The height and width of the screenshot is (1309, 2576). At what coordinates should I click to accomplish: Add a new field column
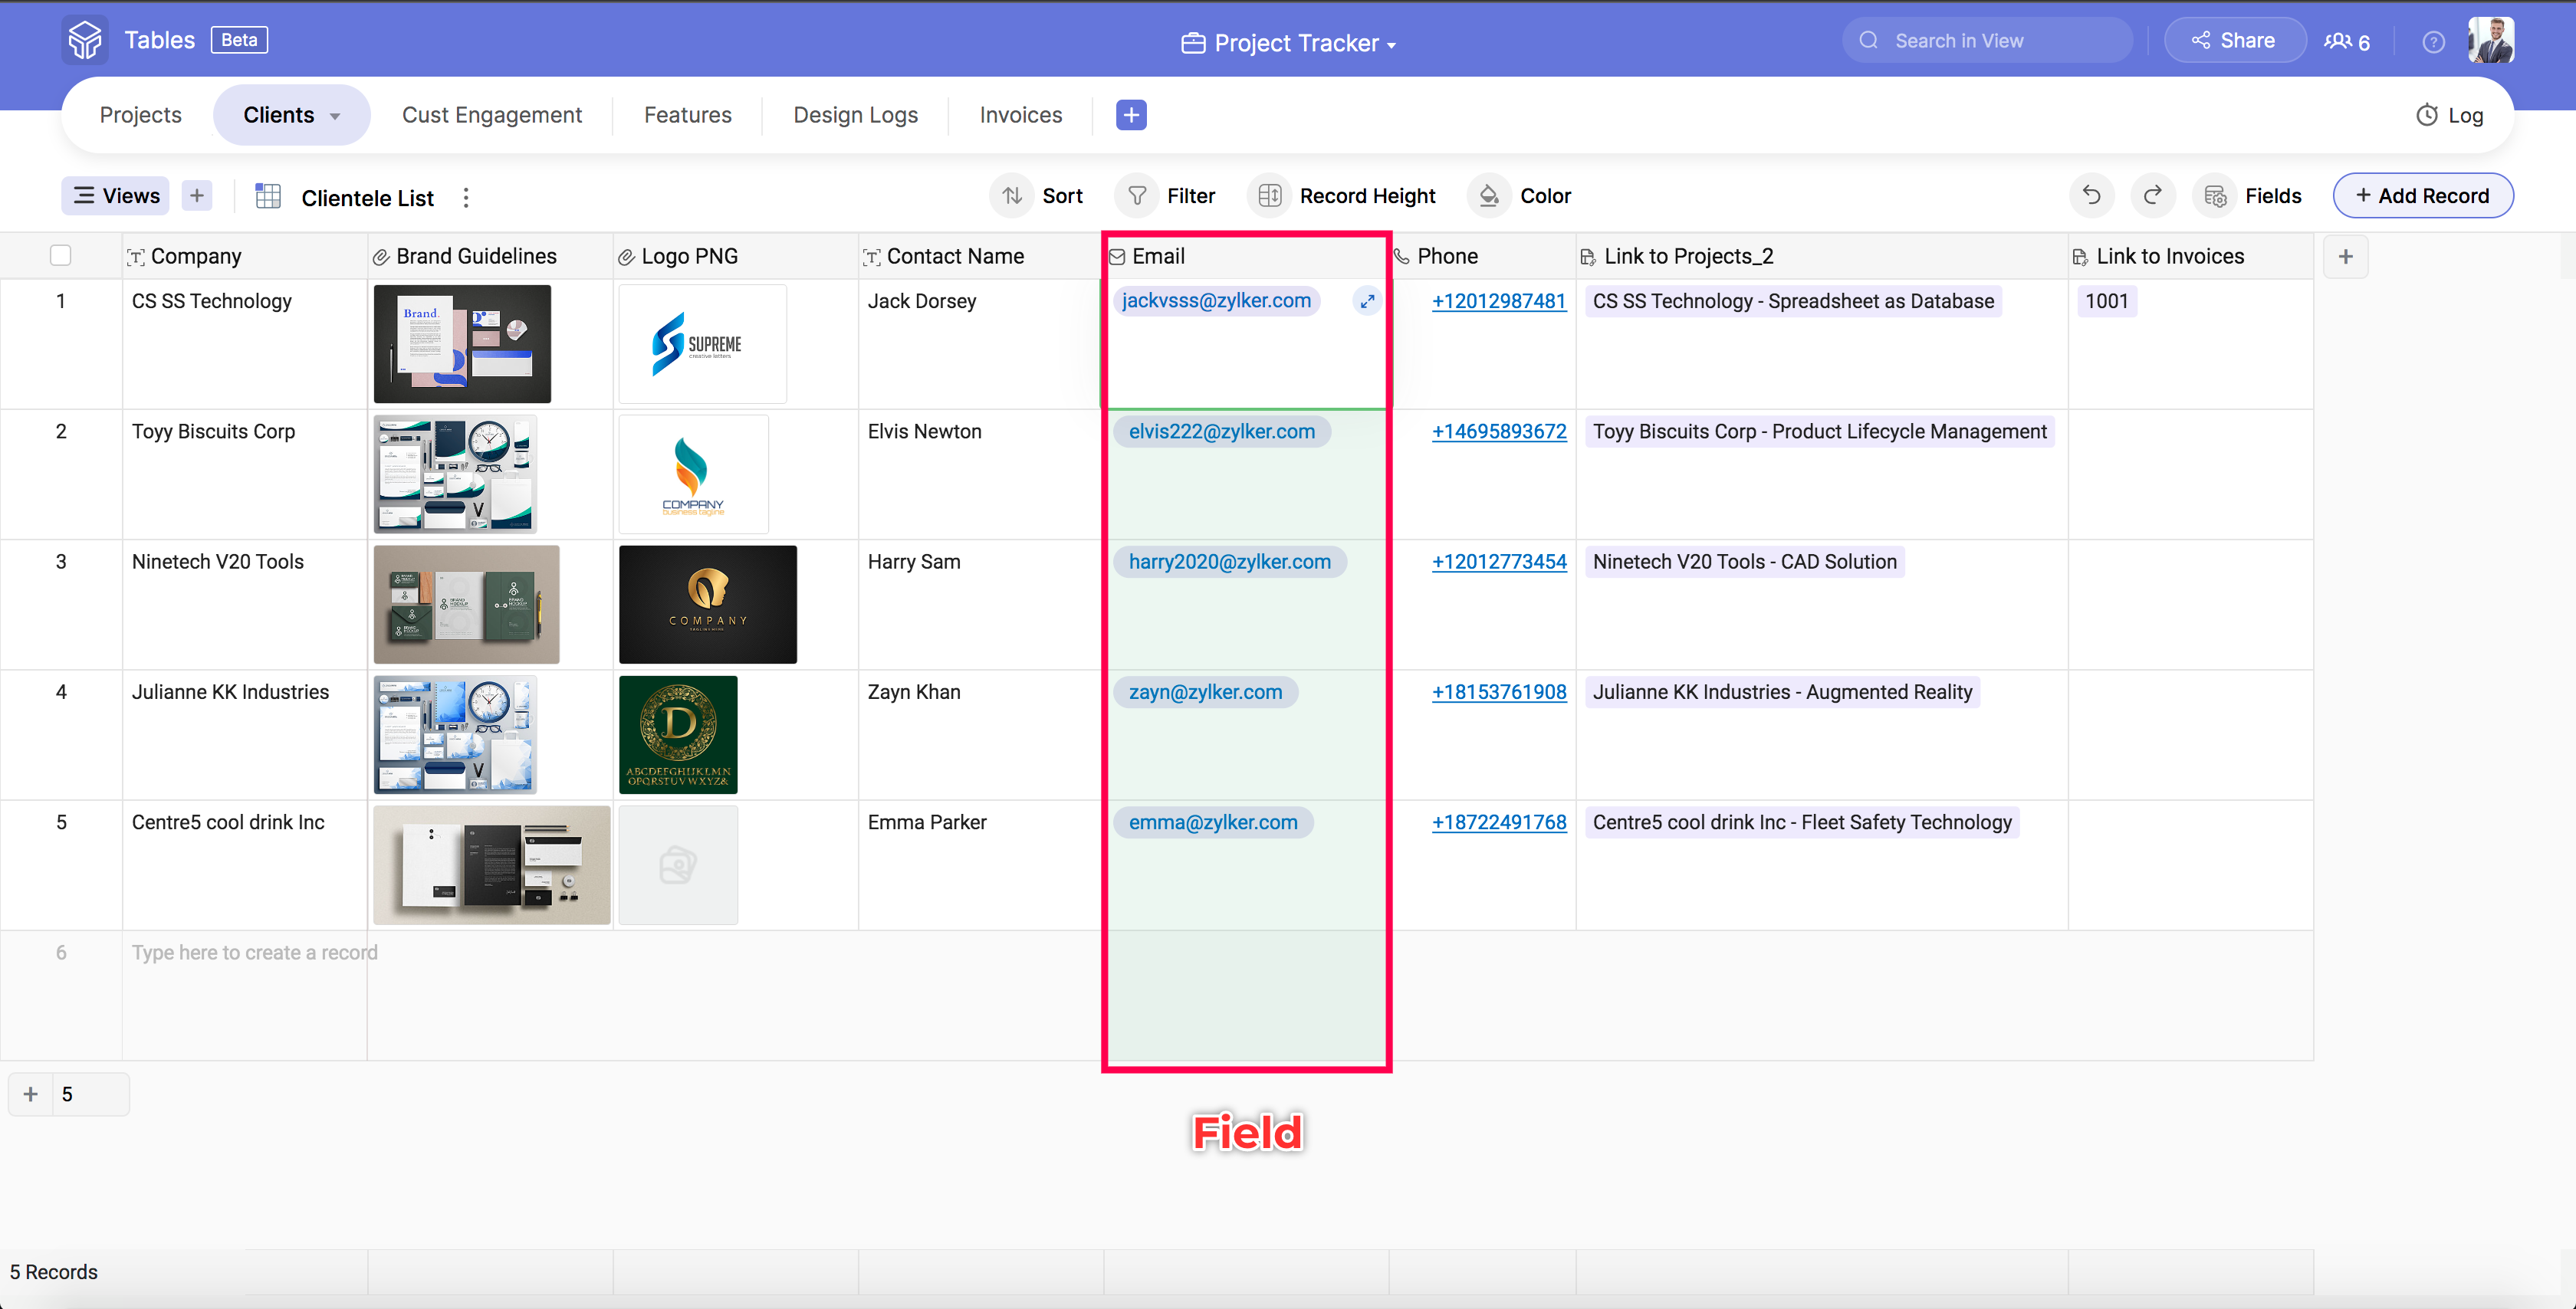[x=2345, y=257]
